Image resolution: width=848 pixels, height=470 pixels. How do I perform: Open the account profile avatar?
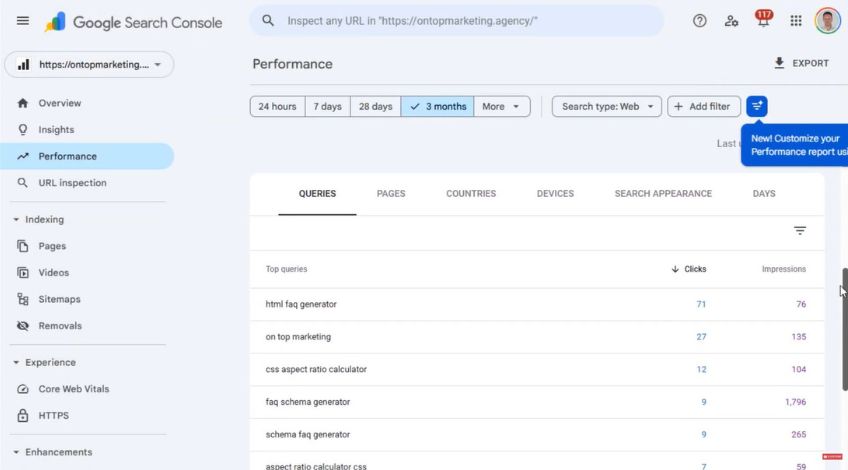[x=827, y=21]
